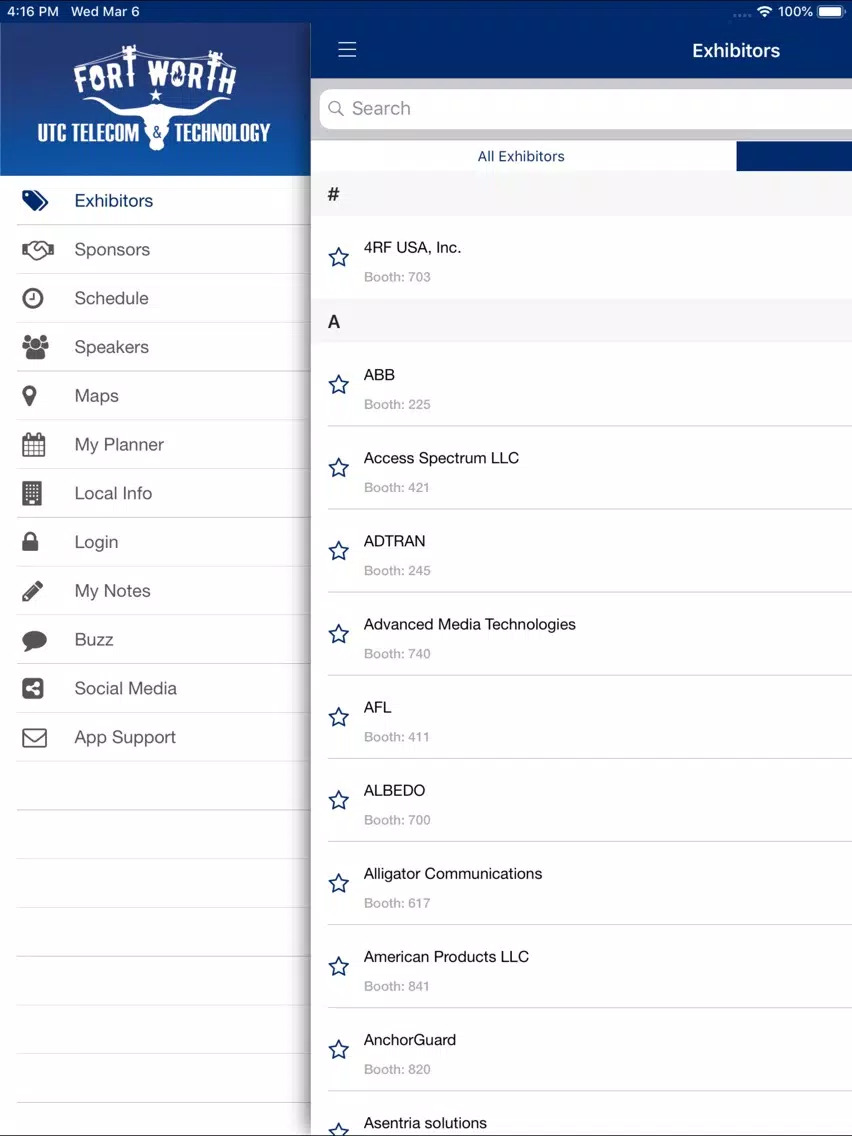Screen dimensions: 852x1136
Task: Toggle favorite star for Access Spectrum LLC
Action: [x=338, y=467]
